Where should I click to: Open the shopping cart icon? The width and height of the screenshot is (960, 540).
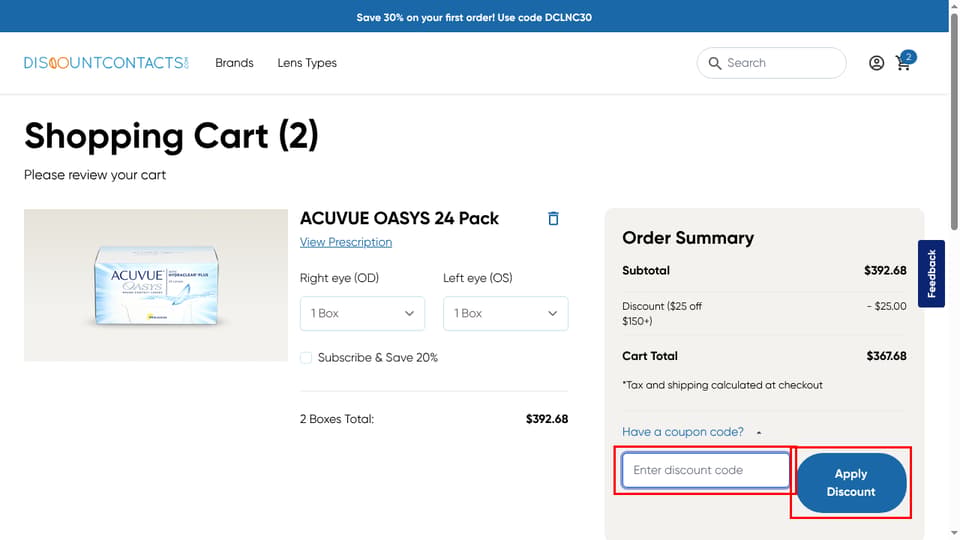pos(904,62)
